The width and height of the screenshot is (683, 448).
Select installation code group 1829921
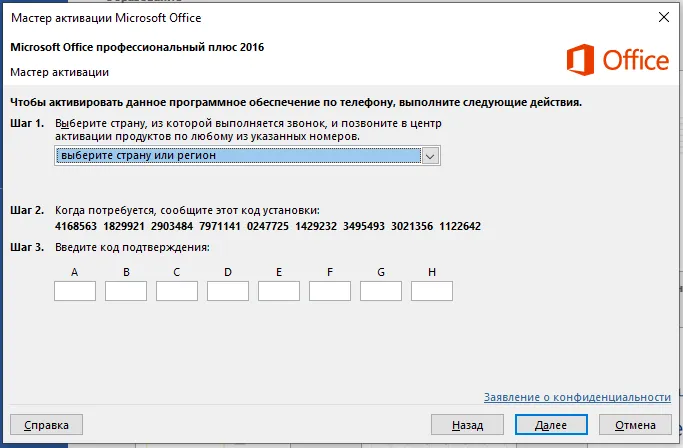pos(124,226)
